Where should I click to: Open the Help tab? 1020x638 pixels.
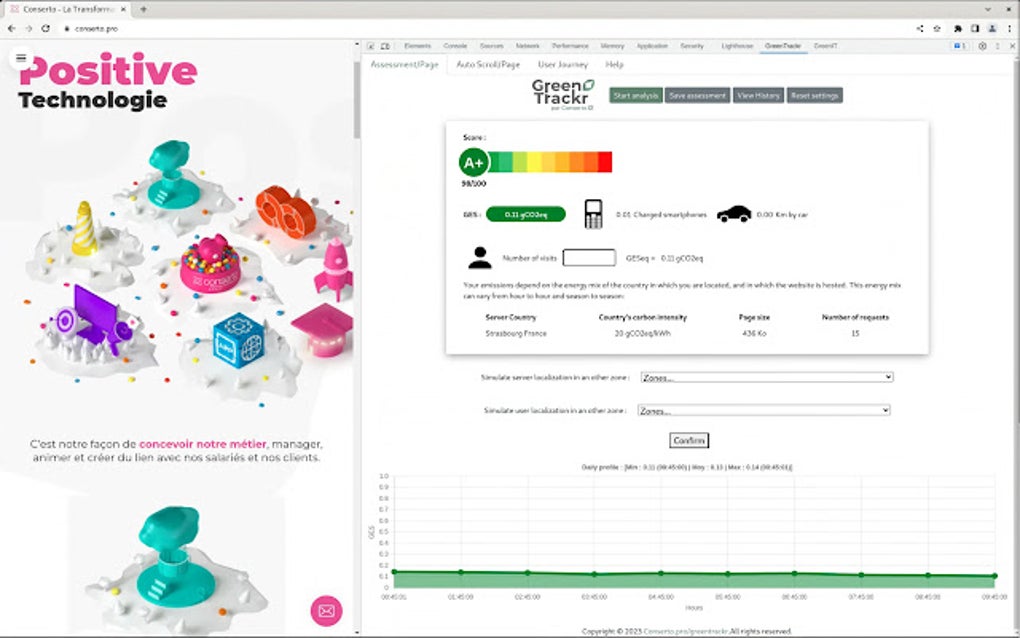pos(614,64)
